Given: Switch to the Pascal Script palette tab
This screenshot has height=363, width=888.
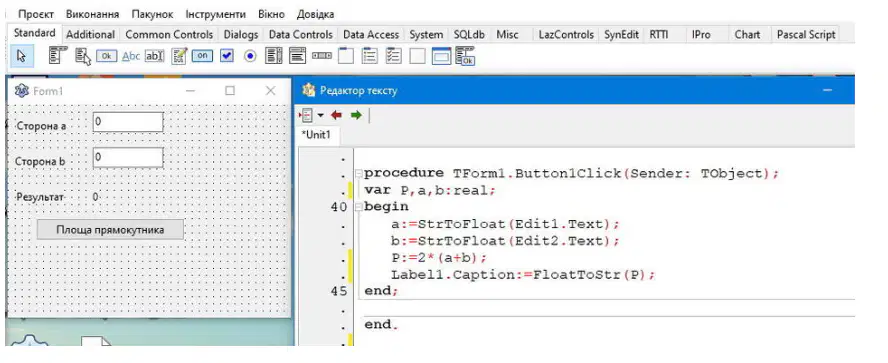Looking at the screenshot, I should (806, 35).
